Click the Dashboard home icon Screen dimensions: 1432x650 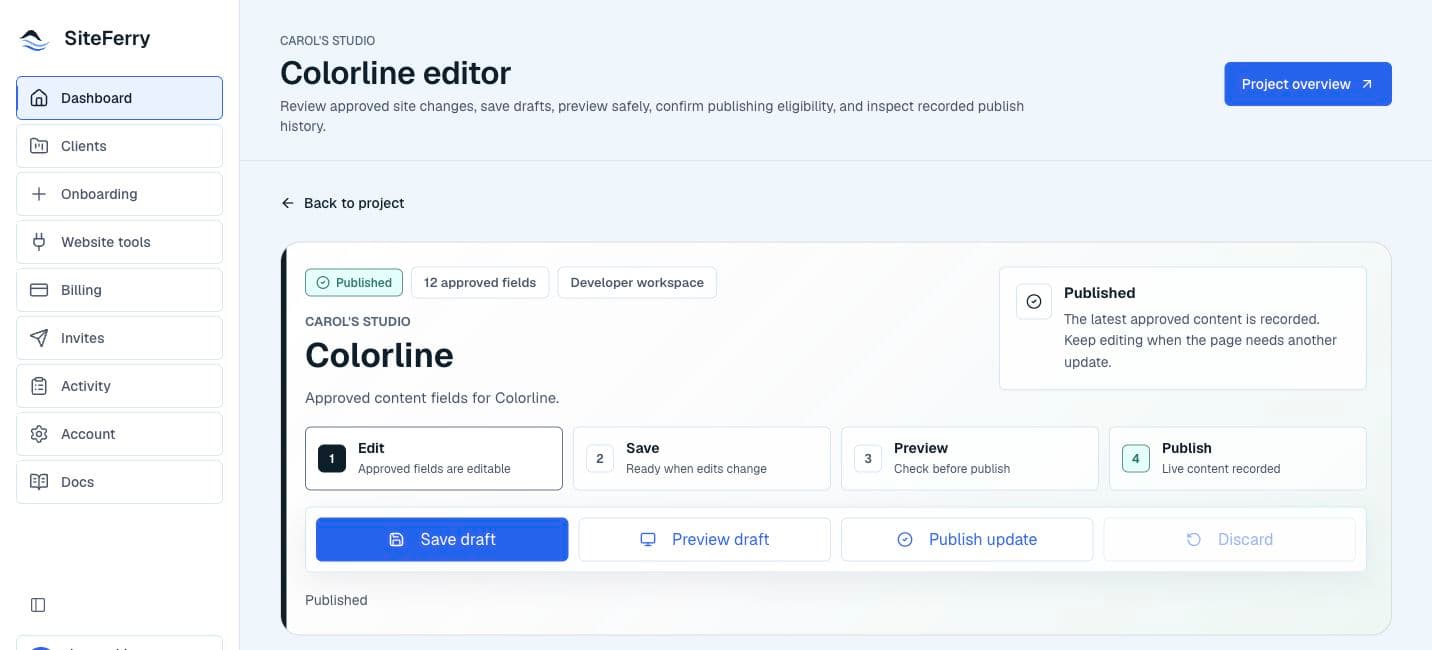click(39, 98)
